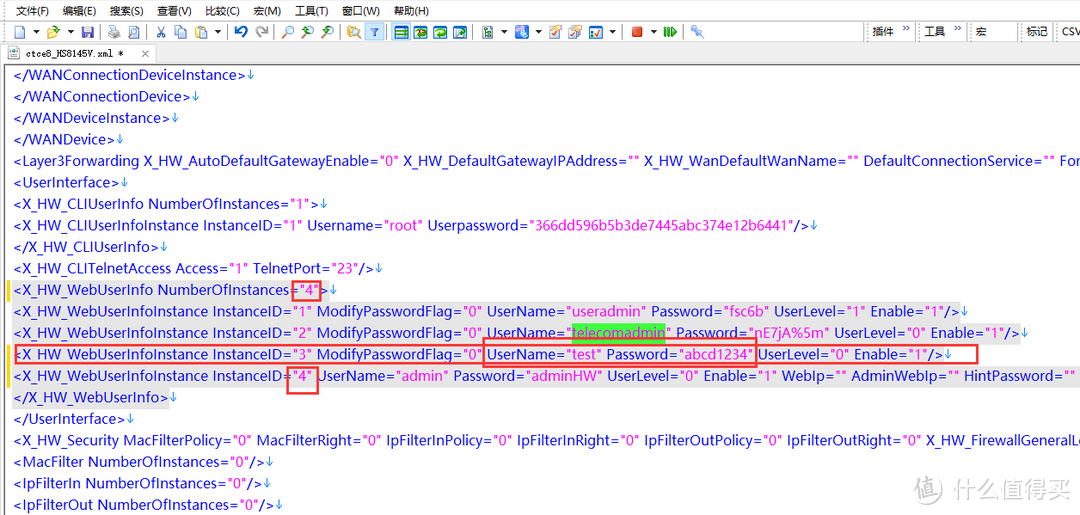The height and width of the screenshot is (515, 1080).
Task: Cut selection with the scissors icon
Action: 160,32
